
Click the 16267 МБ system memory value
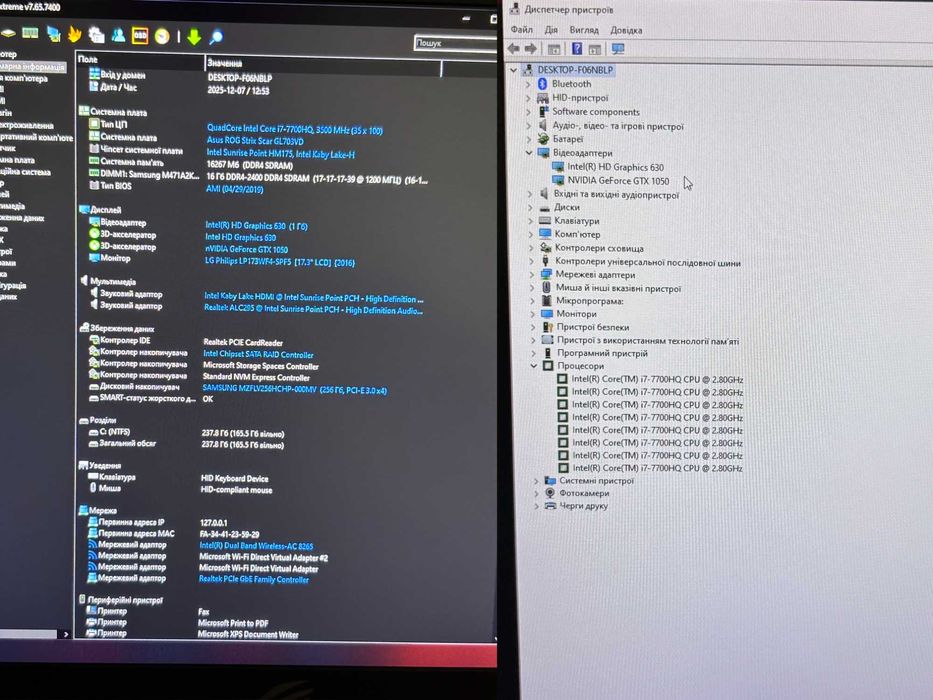(249, 165)
